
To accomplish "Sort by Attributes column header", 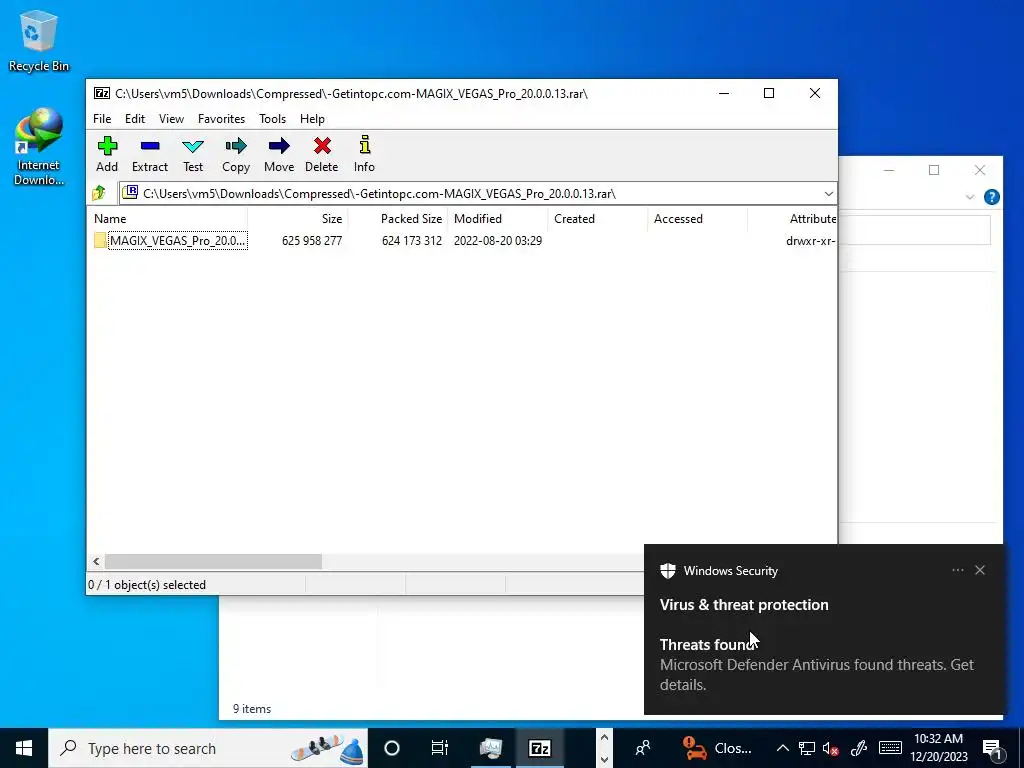I will 792,219.
